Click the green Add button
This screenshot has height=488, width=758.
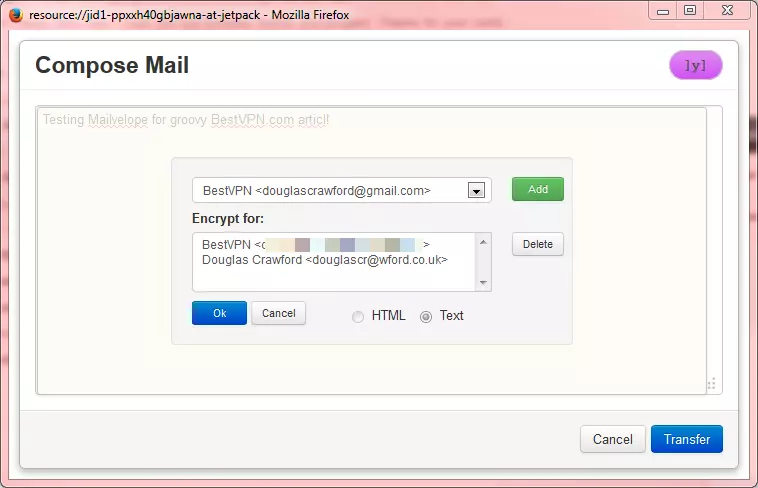point(538,189)
